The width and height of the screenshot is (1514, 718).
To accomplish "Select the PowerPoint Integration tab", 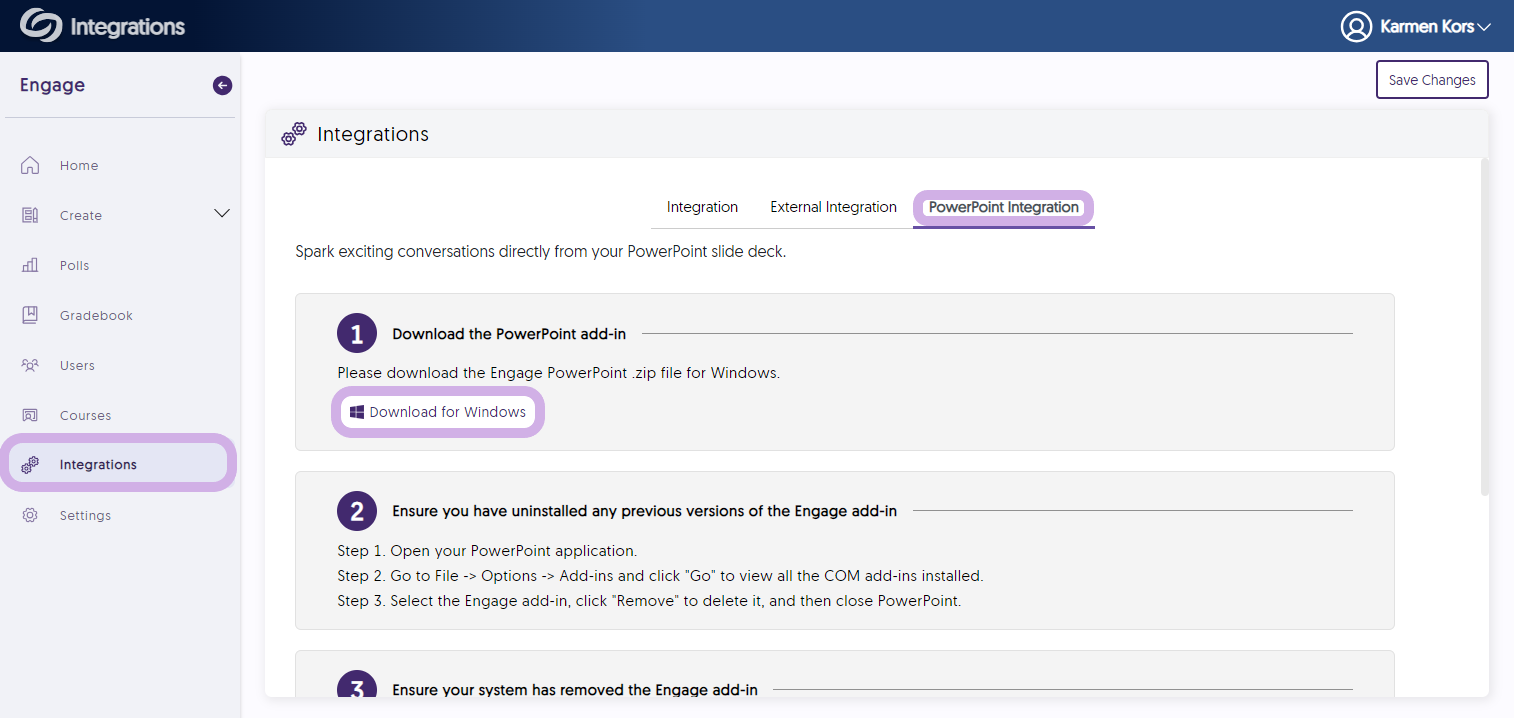I will pyautogui.click(x=1004, y=207).
